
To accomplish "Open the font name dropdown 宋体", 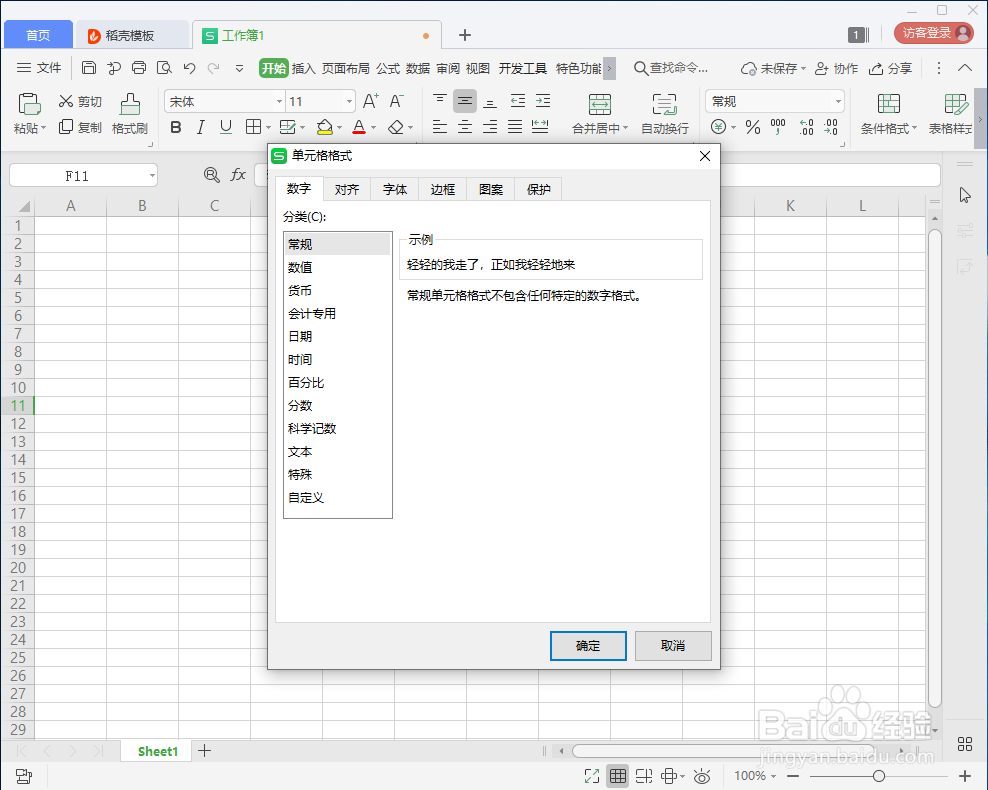I will pyautogui.click(x=279, y=101).
